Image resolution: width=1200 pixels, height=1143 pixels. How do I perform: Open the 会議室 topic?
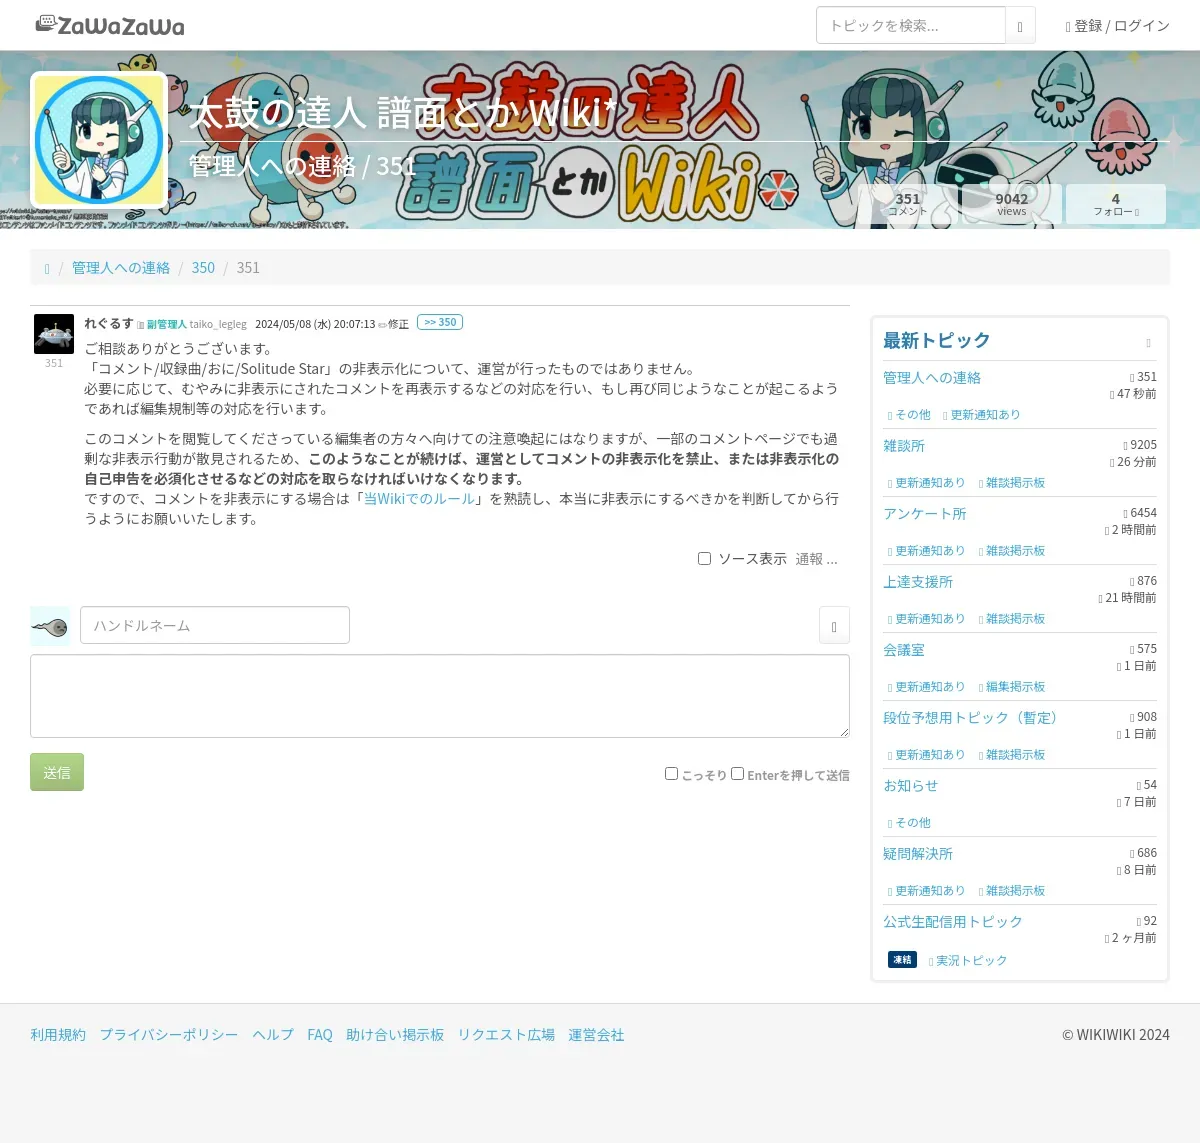904,650
